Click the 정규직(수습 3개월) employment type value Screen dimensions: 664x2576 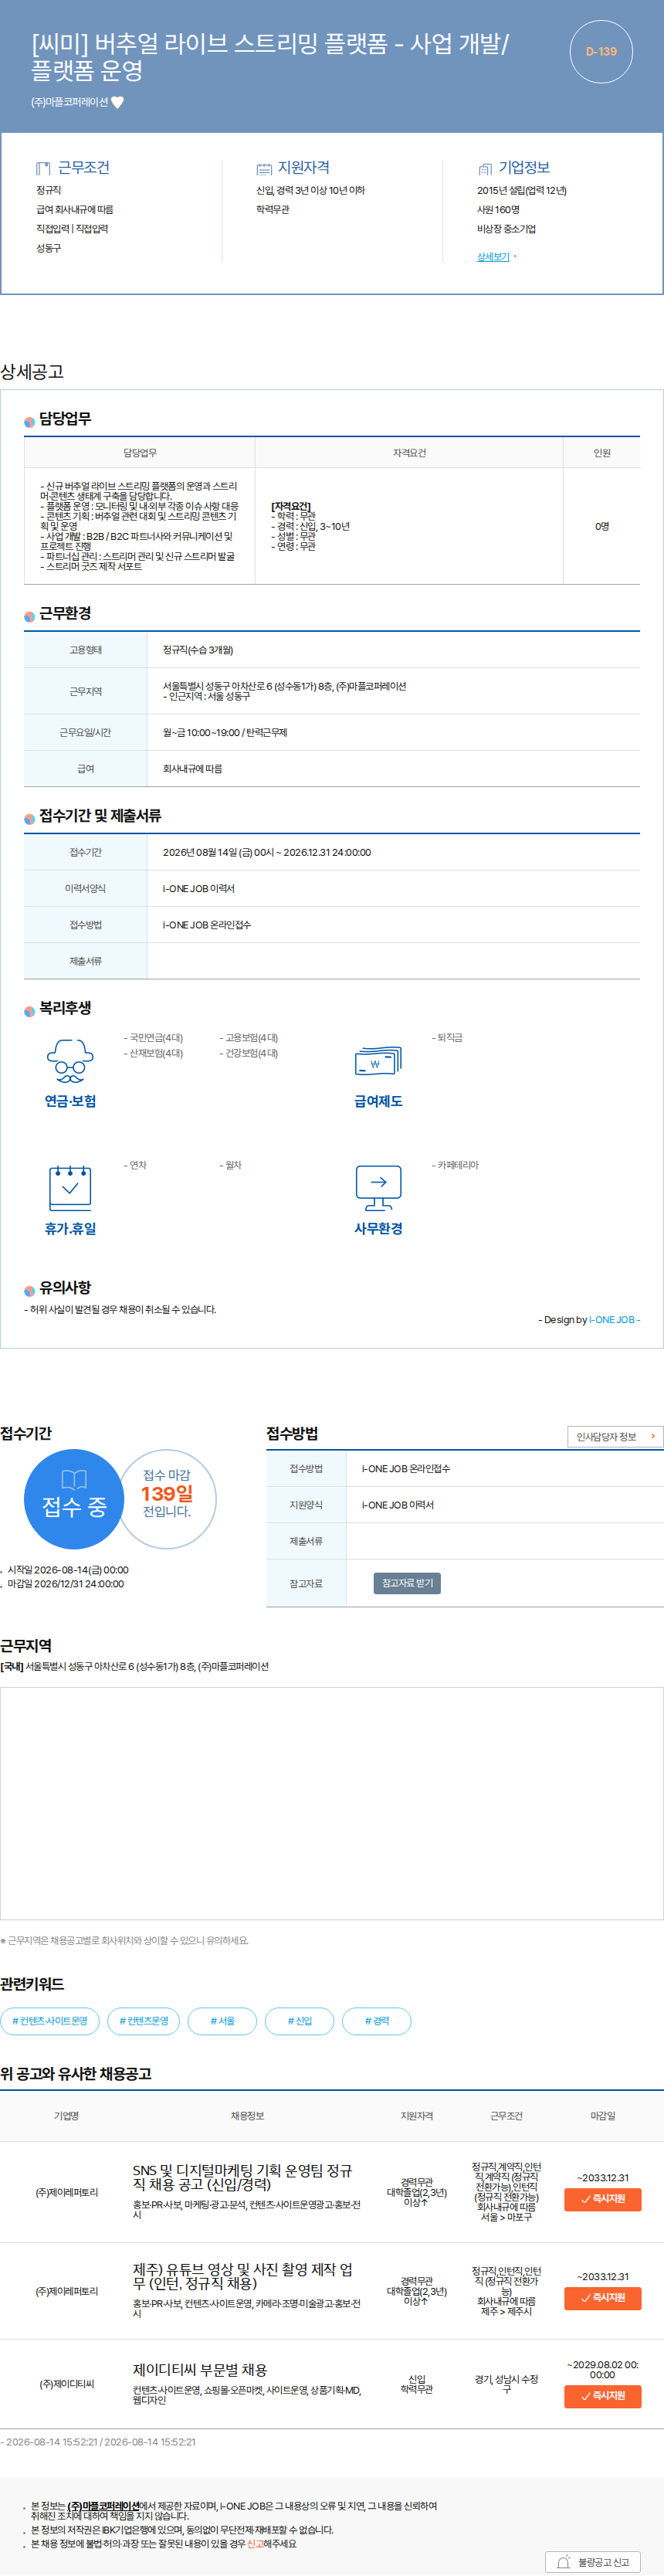tap(198, 650)
